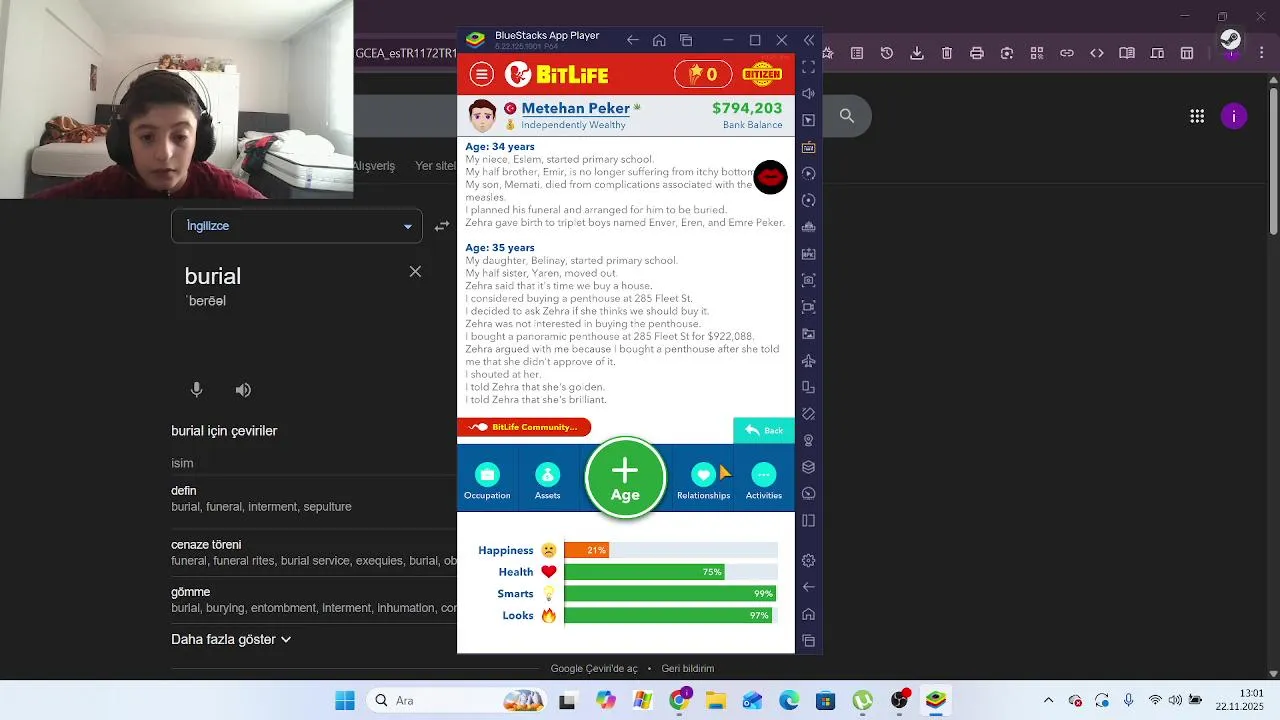Tap the green Age plus button

[x=625, y=478]
